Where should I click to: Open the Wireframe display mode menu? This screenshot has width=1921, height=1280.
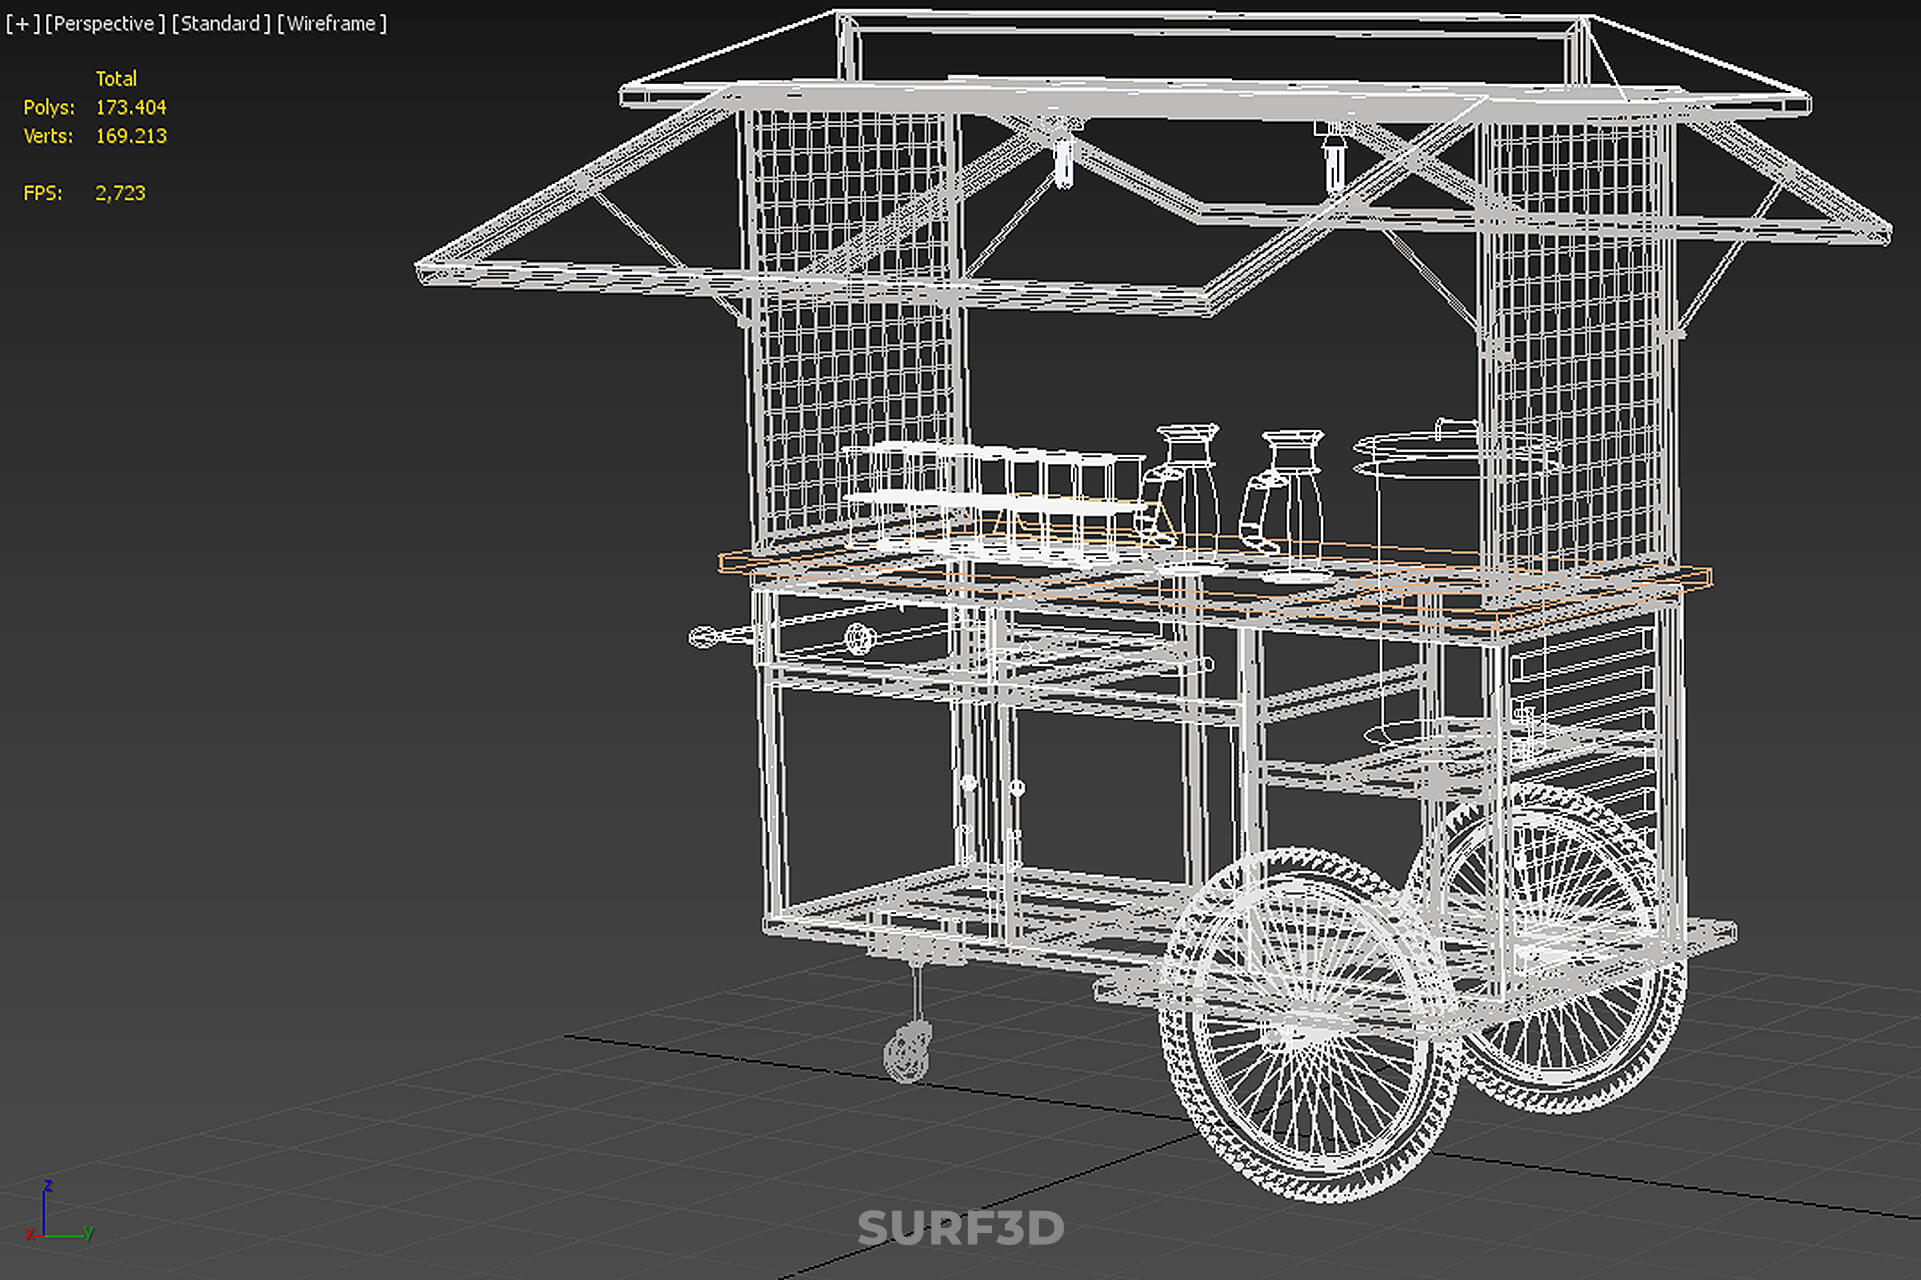pyautogui.click(x=332, y=23)
